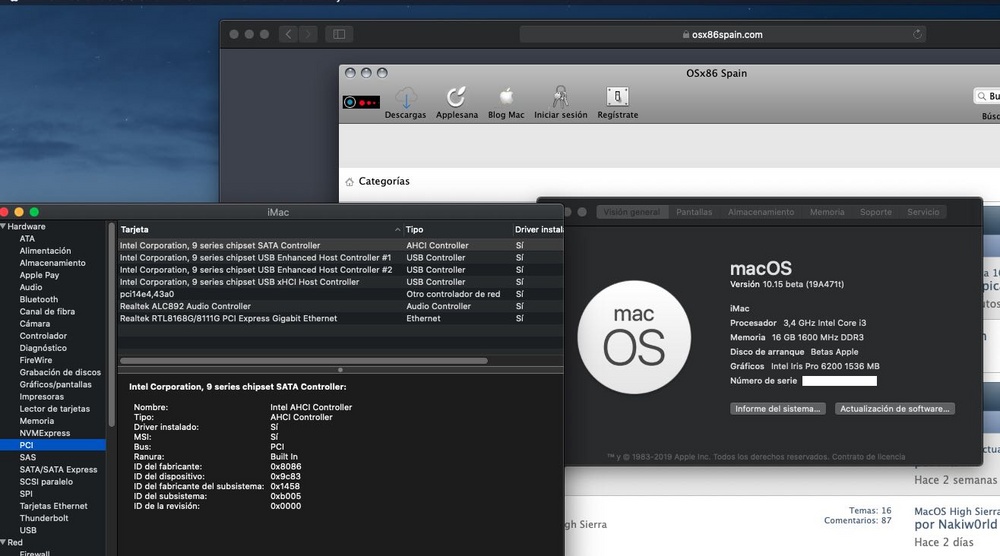Select Almacenamiento in the sidebar
This screenshot has height=556, width=1000.
point(52,263)
